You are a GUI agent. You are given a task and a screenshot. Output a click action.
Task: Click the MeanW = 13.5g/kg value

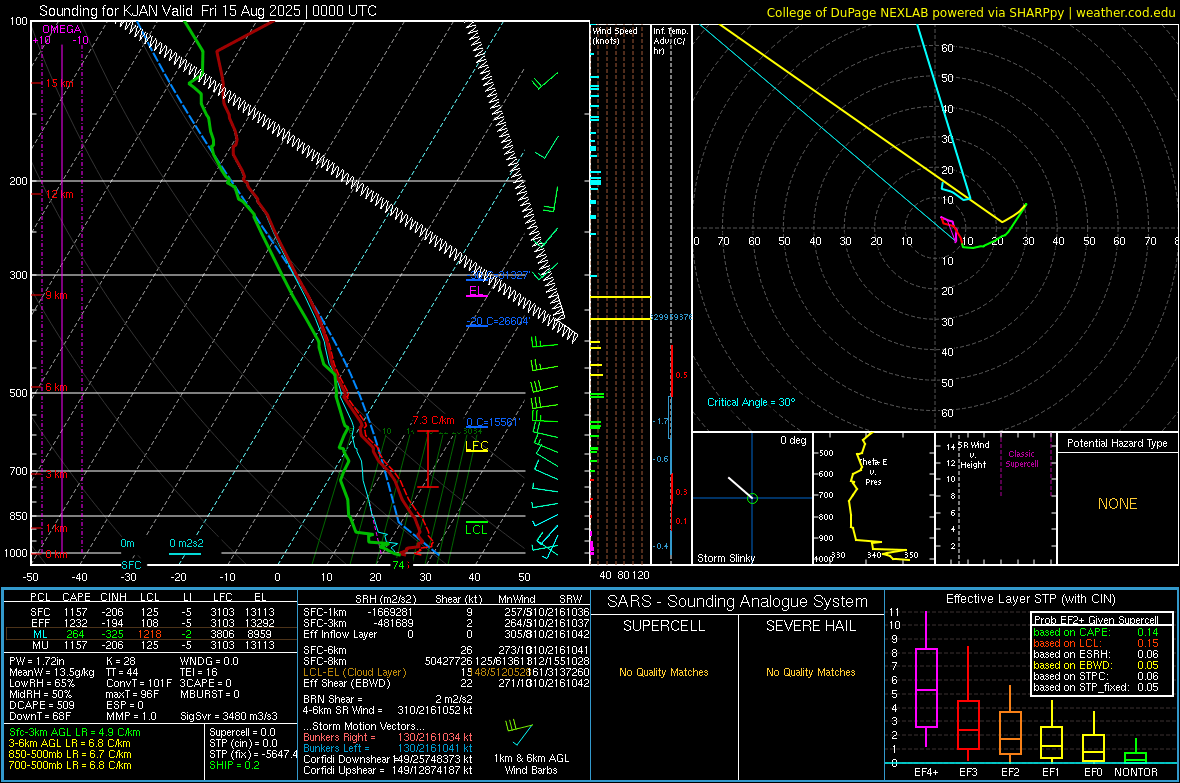coord(52,672)
